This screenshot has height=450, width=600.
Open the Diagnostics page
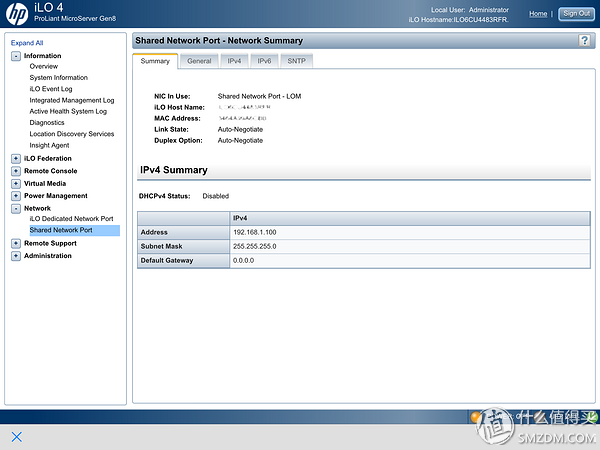click(x=47, y=123)
